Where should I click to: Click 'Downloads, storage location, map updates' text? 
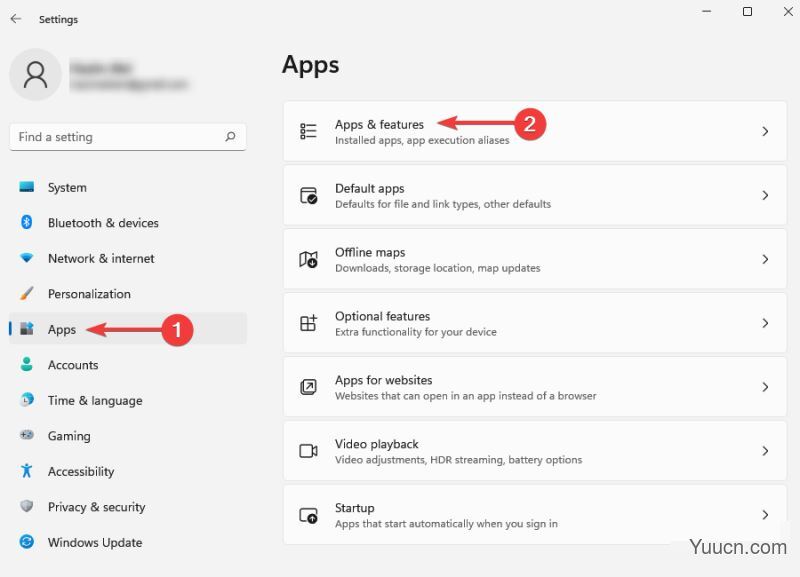point(437,268)
